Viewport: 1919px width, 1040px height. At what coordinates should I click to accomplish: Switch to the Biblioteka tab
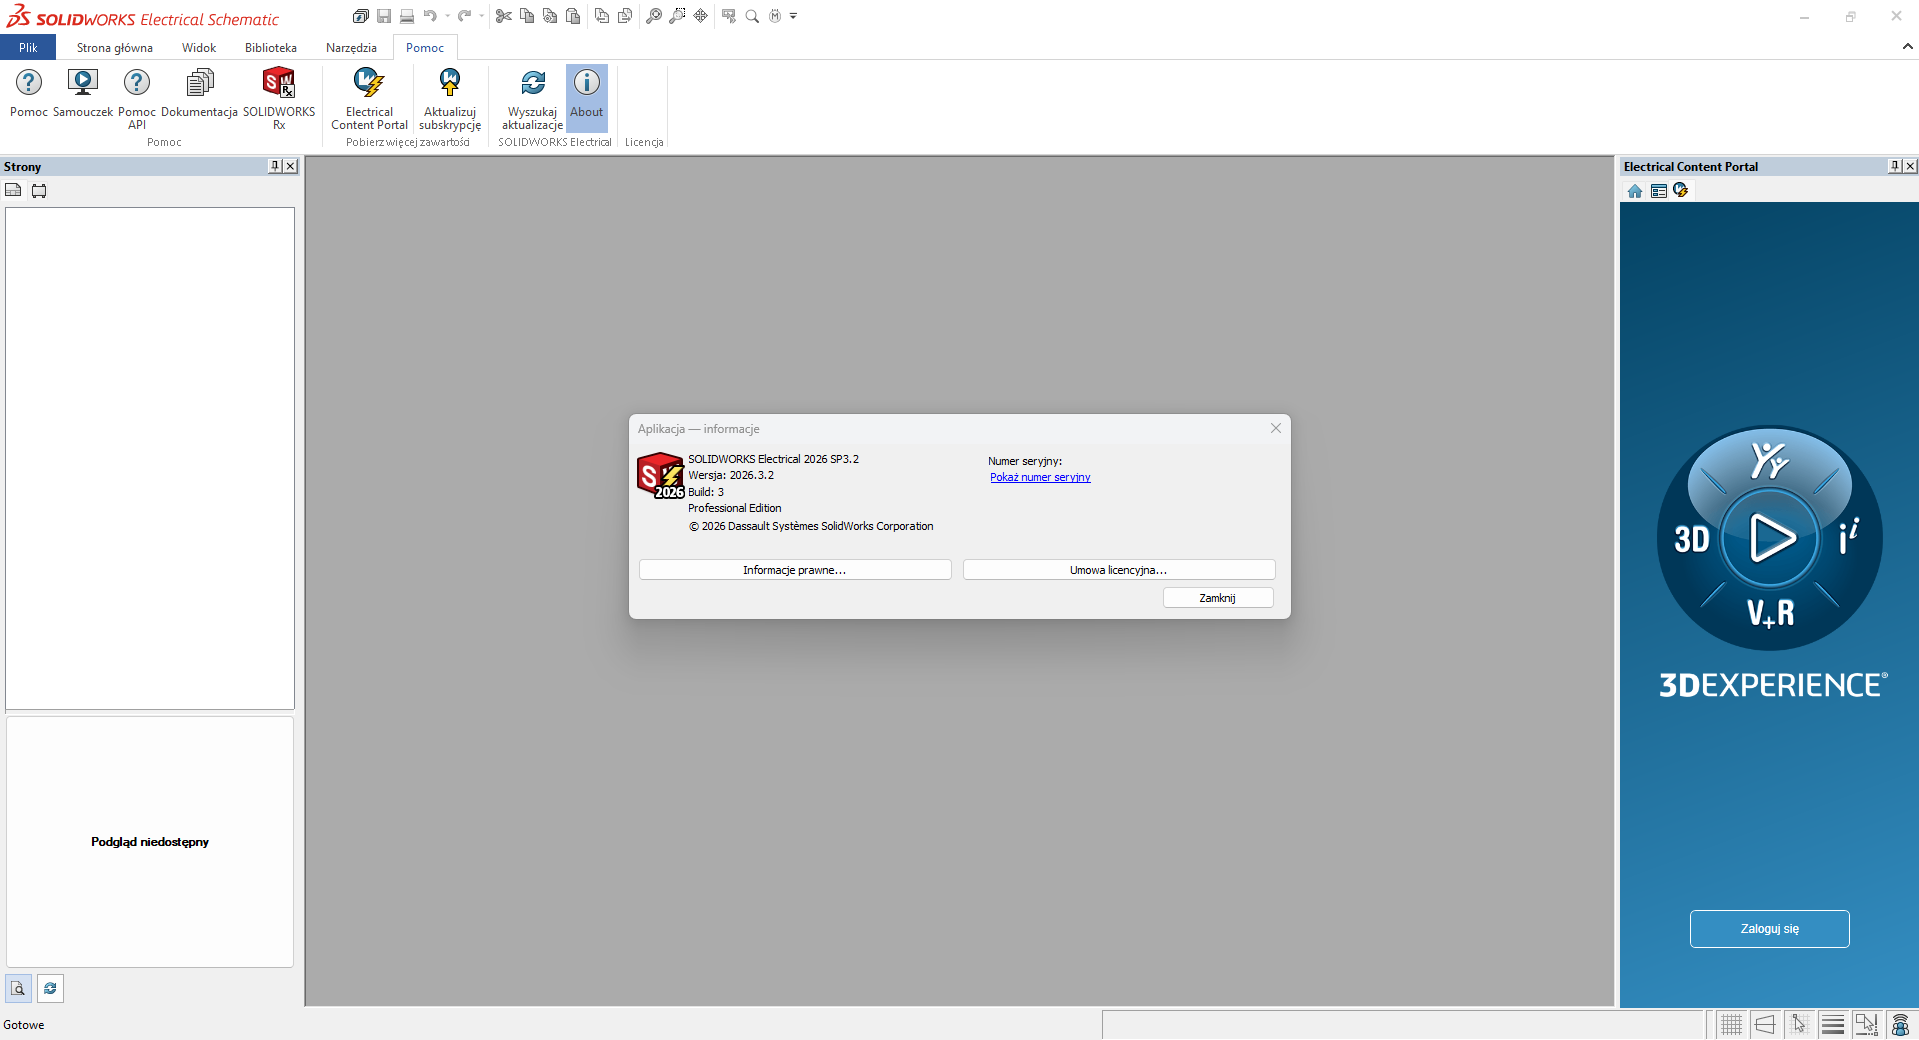271,48
